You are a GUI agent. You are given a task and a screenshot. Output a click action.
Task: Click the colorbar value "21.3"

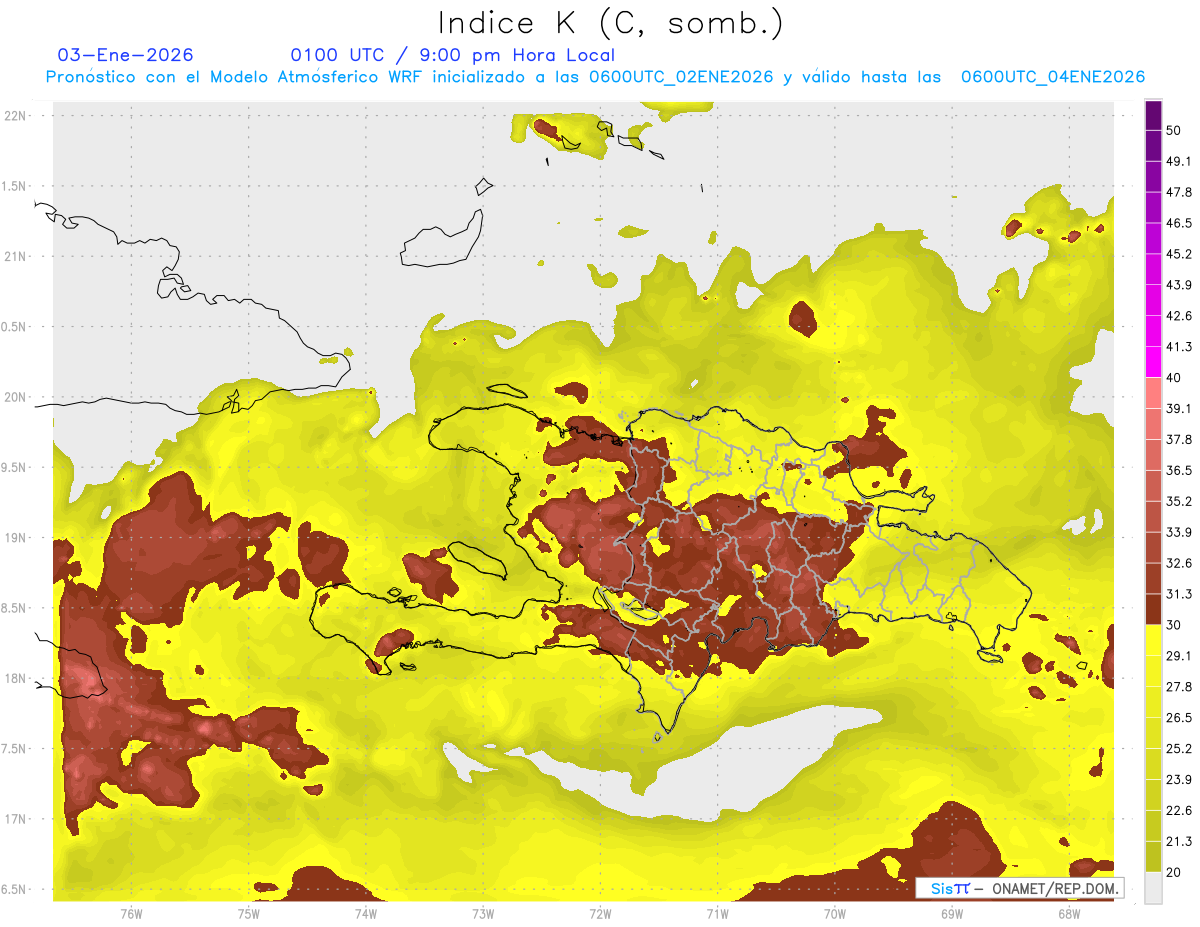click(1179, 841)
